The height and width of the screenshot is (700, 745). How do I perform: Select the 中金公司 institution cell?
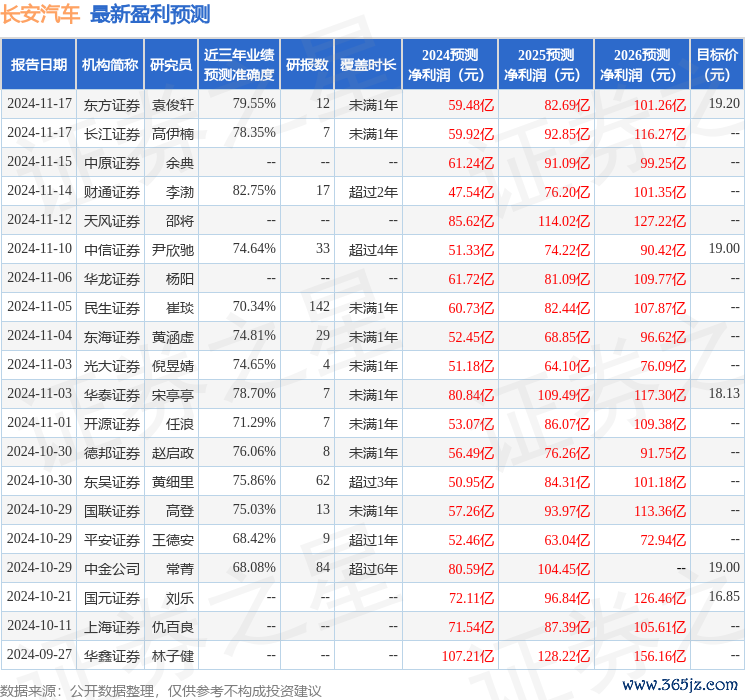click(x=112, y=568)
